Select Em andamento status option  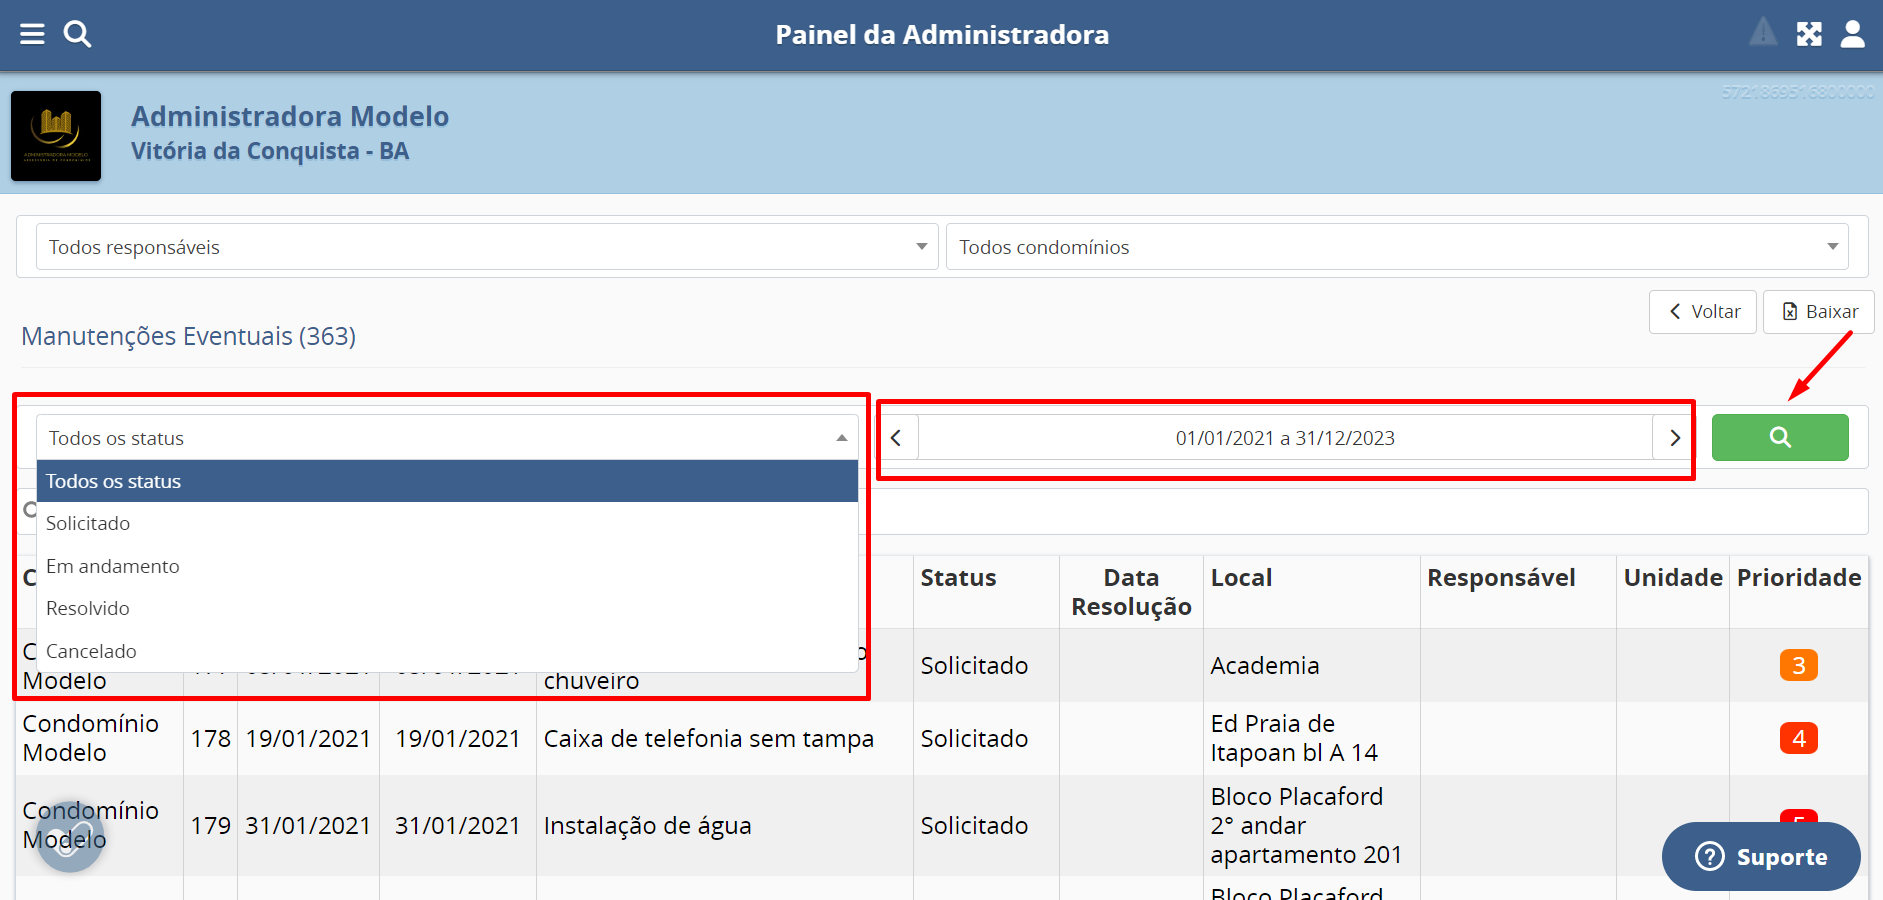(x=113, y=567)
